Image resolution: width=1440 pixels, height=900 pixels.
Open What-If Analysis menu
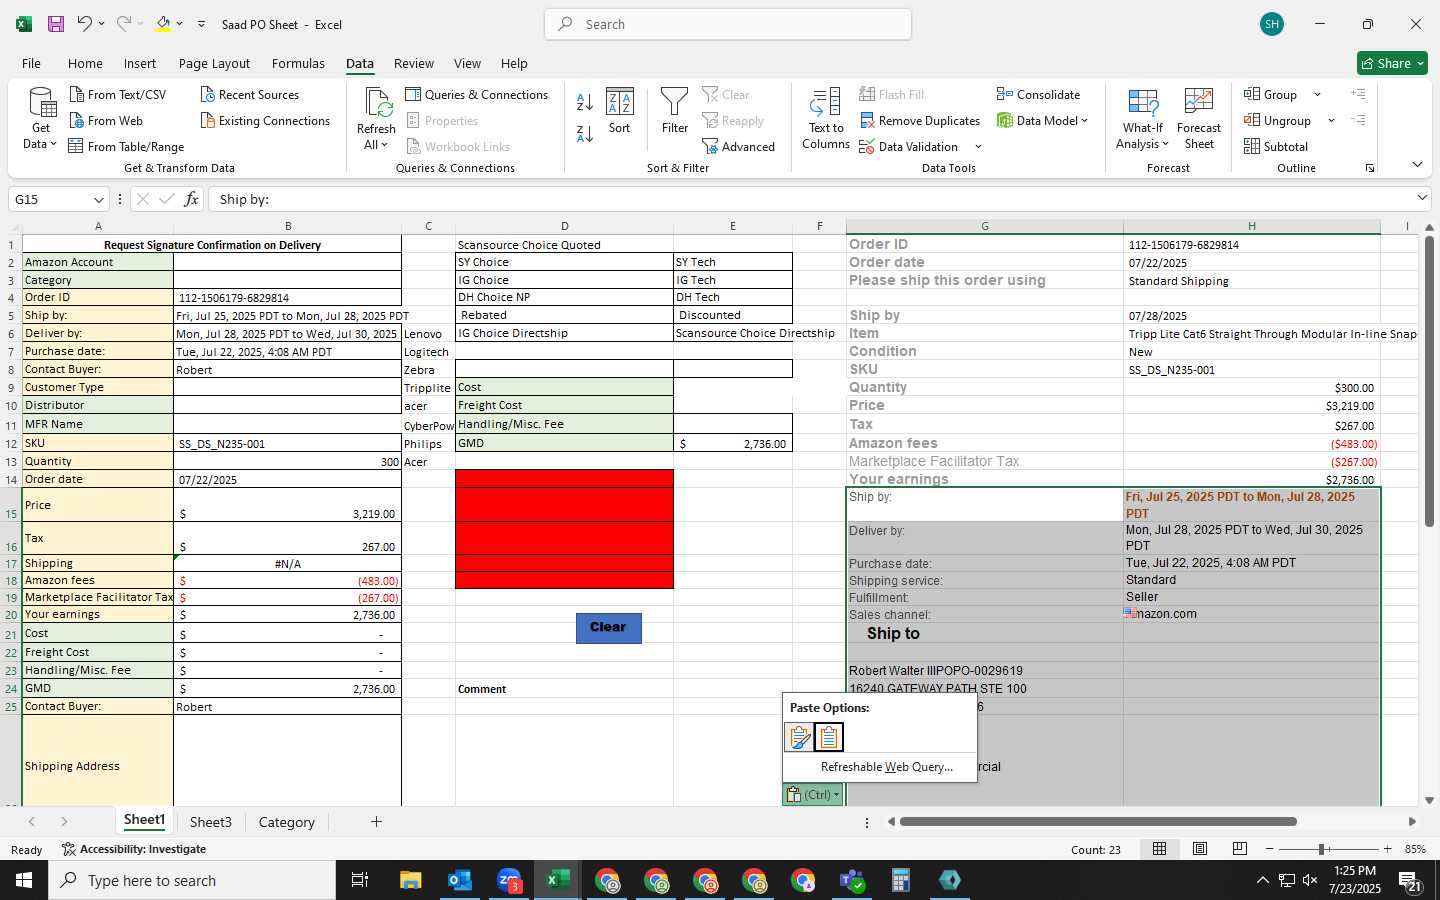(1143, 118)
